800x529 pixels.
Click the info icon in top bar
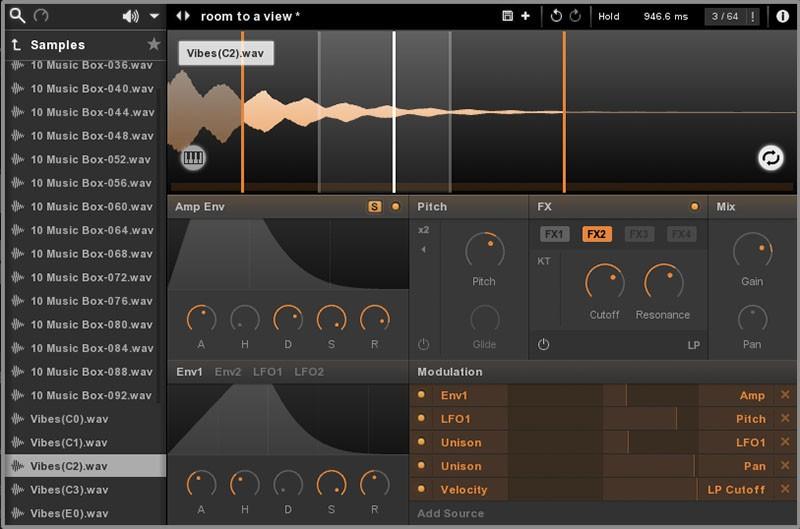[x=782, y=16]
